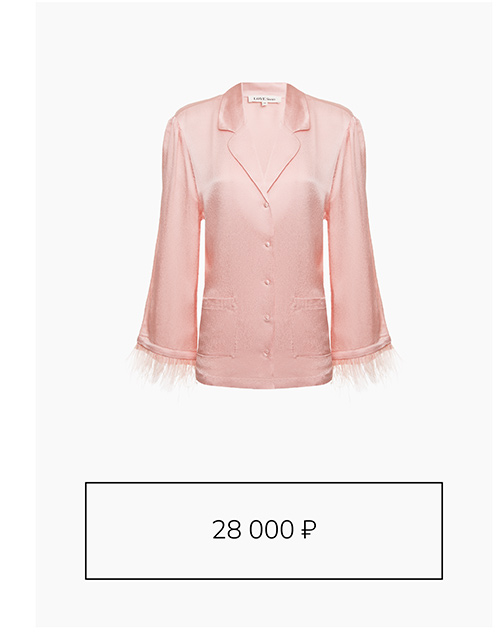The width and height of the screenshot is (500, 639).
Task: Open the pink satin shirt product image
Action: click(x=264, y=236)
